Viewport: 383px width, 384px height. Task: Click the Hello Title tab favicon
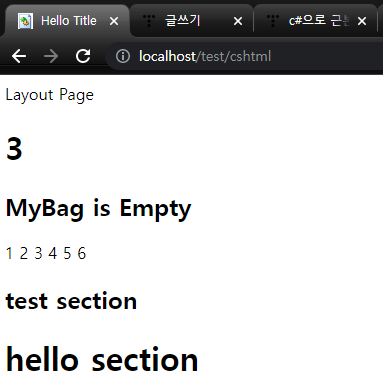coord(25,21)
